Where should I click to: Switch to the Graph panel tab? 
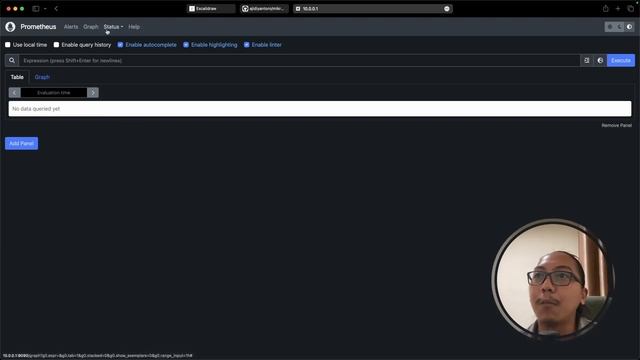pos(42,77)
